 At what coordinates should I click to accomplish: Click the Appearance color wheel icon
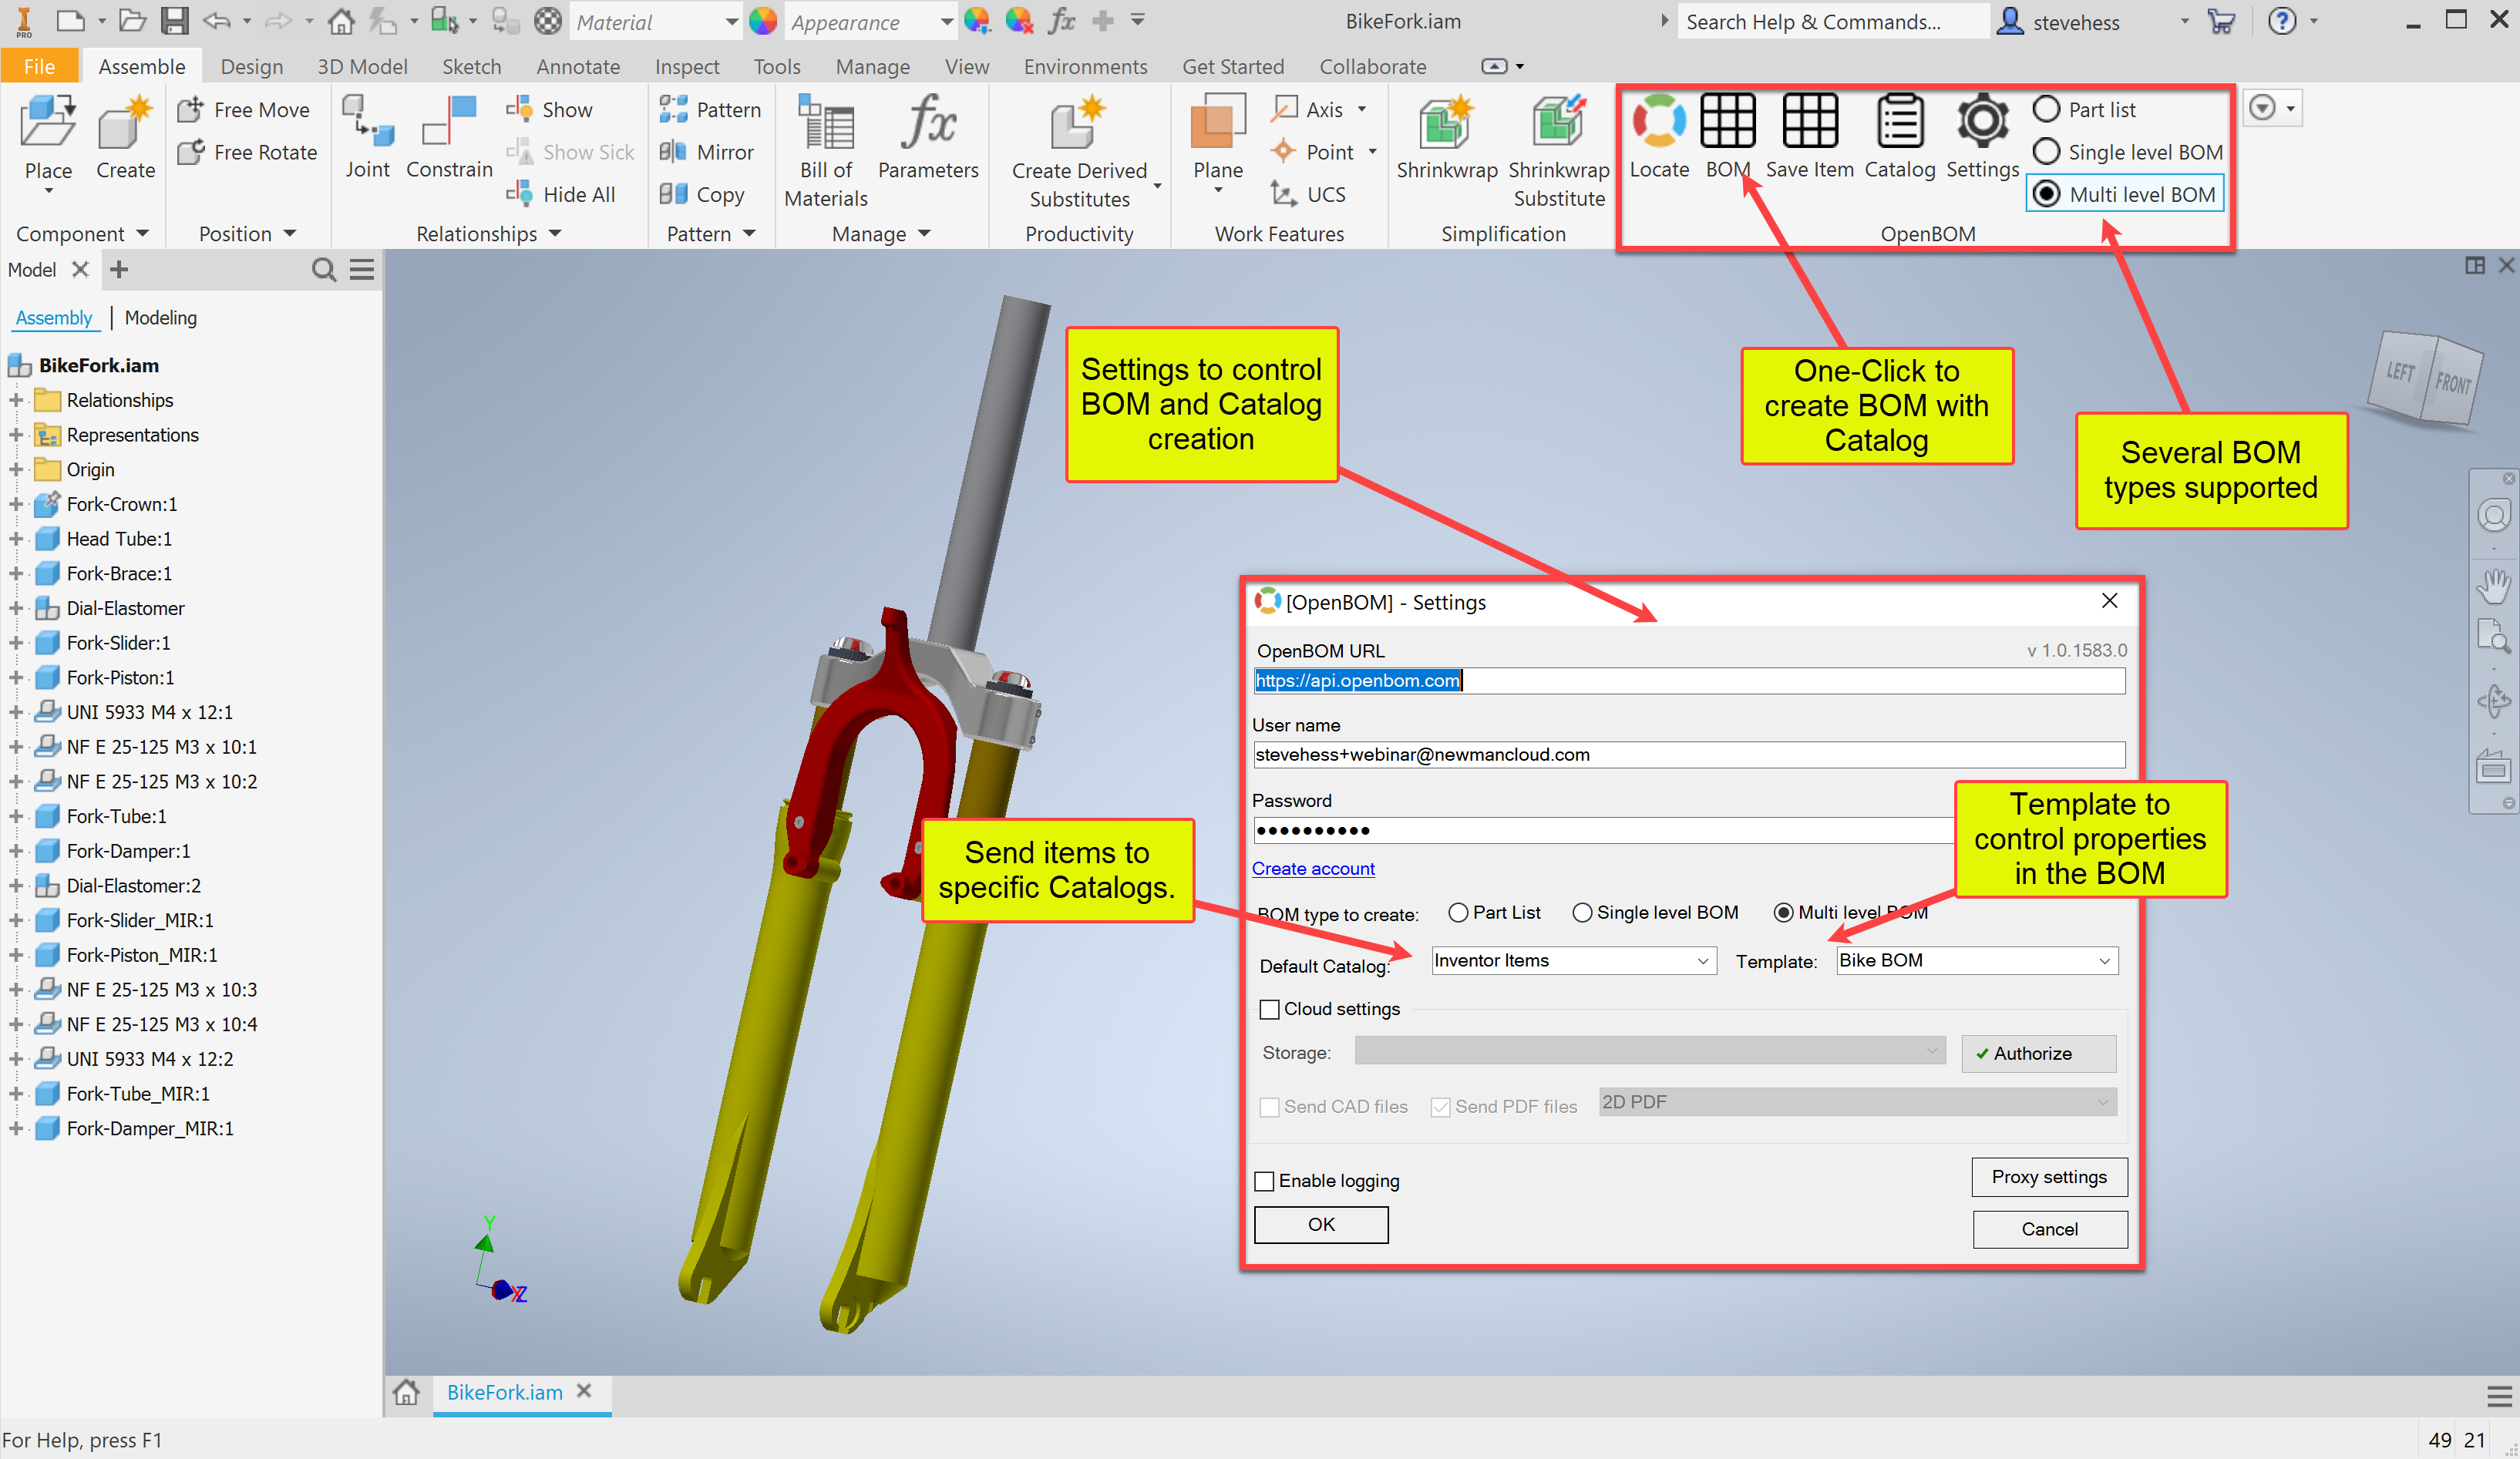click(762, 21)
